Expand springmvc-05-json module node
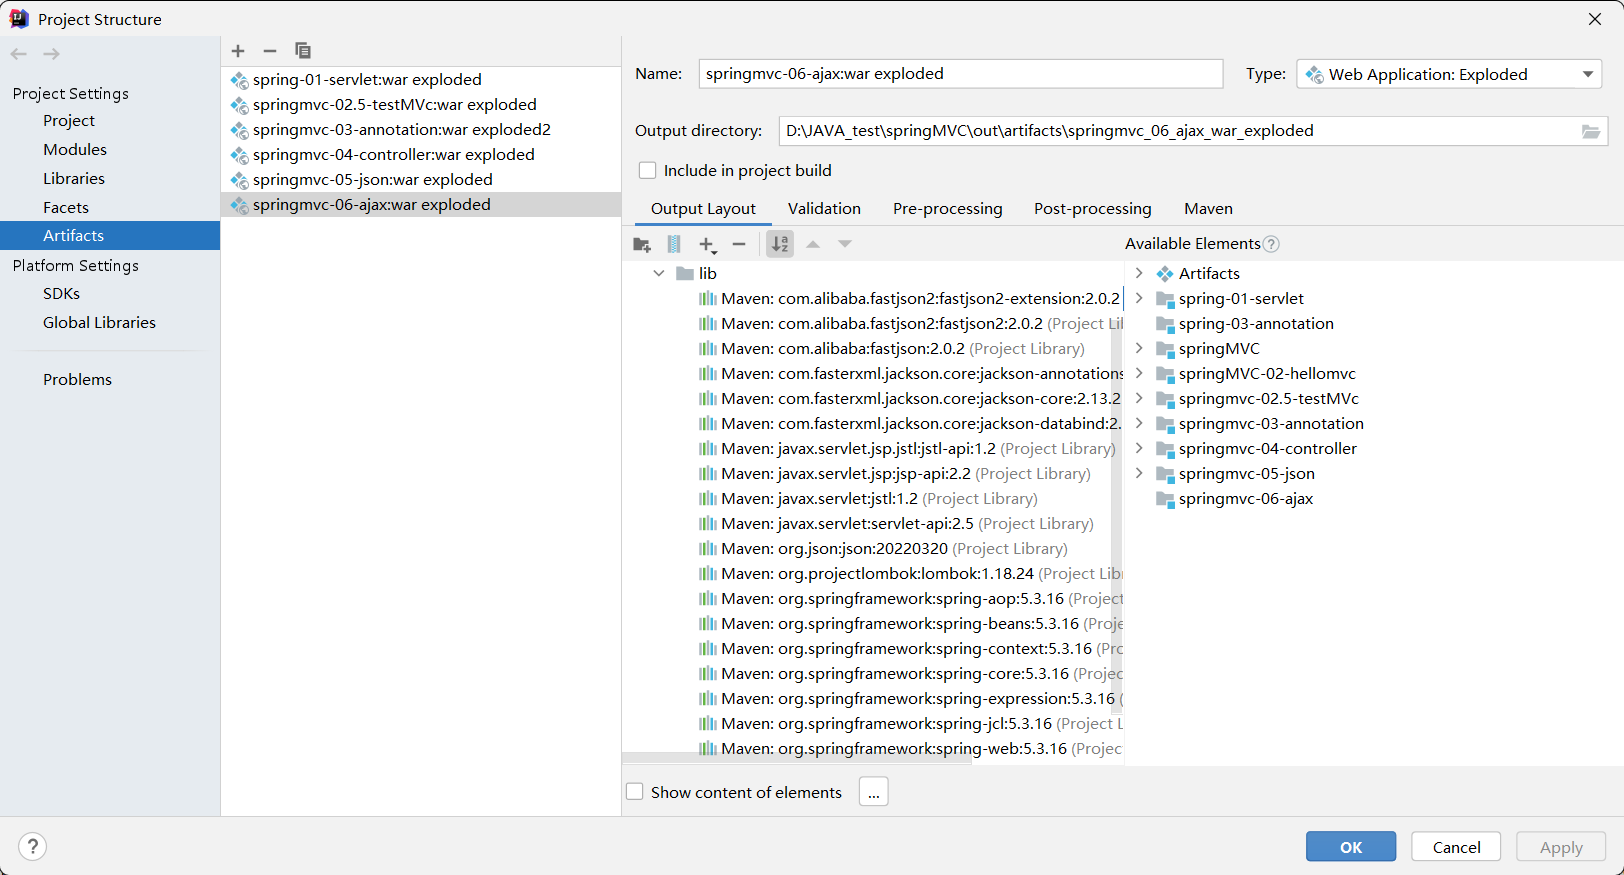The image size is (1624, 875). (x=1139, y=473)
